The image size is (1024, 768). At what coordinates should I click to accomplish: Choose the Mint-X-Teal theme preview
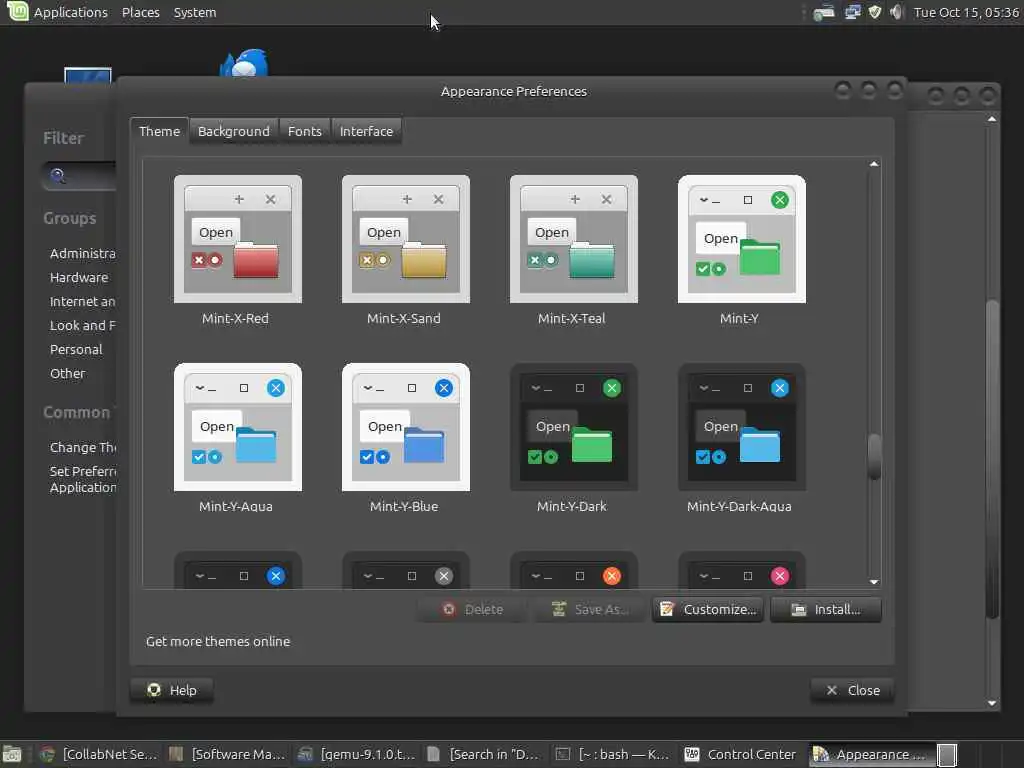(573, 239)
